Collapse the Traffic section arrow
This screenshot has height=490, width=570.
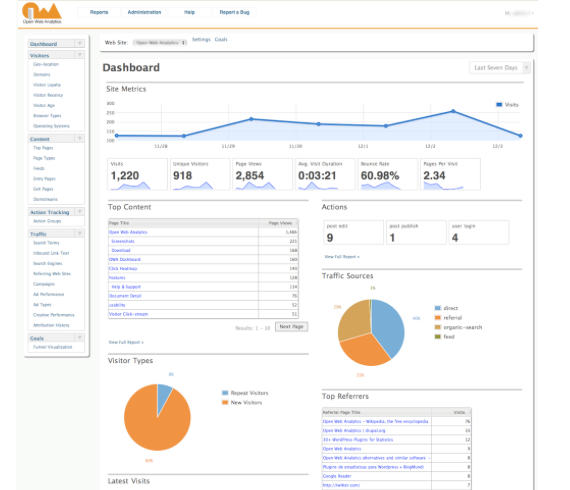[80, 233]
